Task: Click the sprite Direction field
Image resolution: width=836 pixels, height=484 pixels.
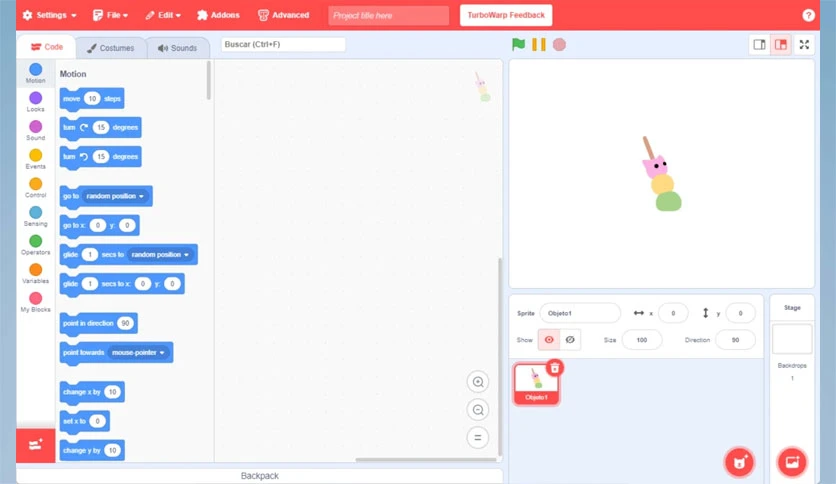Action: click(x=735, y=340)
